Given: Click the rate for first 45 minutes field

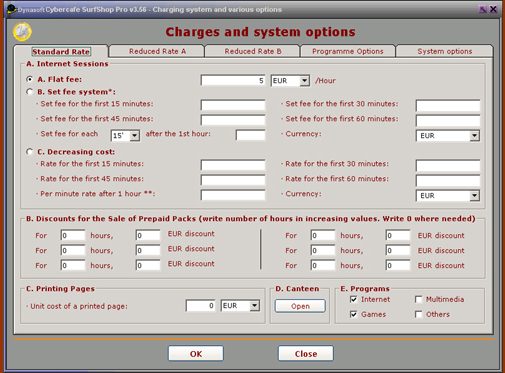Looking at the screenshot, I should coord(233,180).
